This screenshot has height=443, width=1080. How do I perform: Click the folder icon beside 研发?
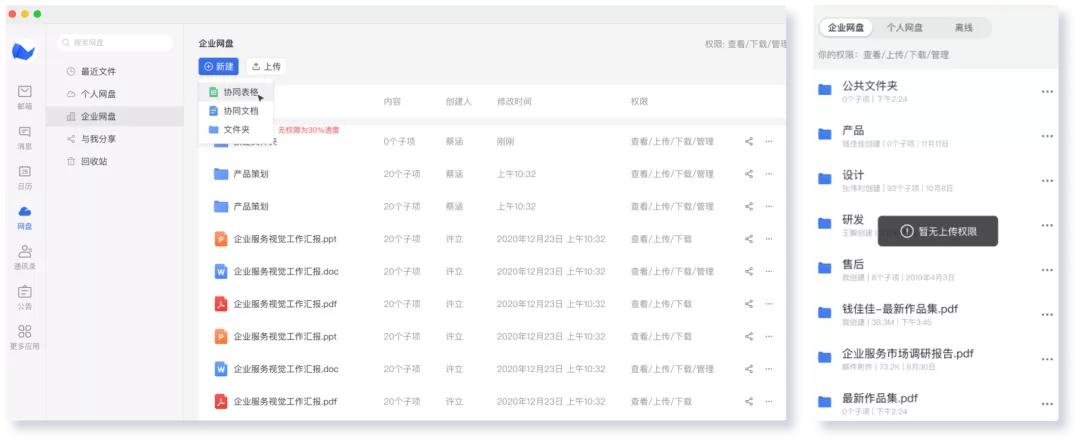[824, 223]
